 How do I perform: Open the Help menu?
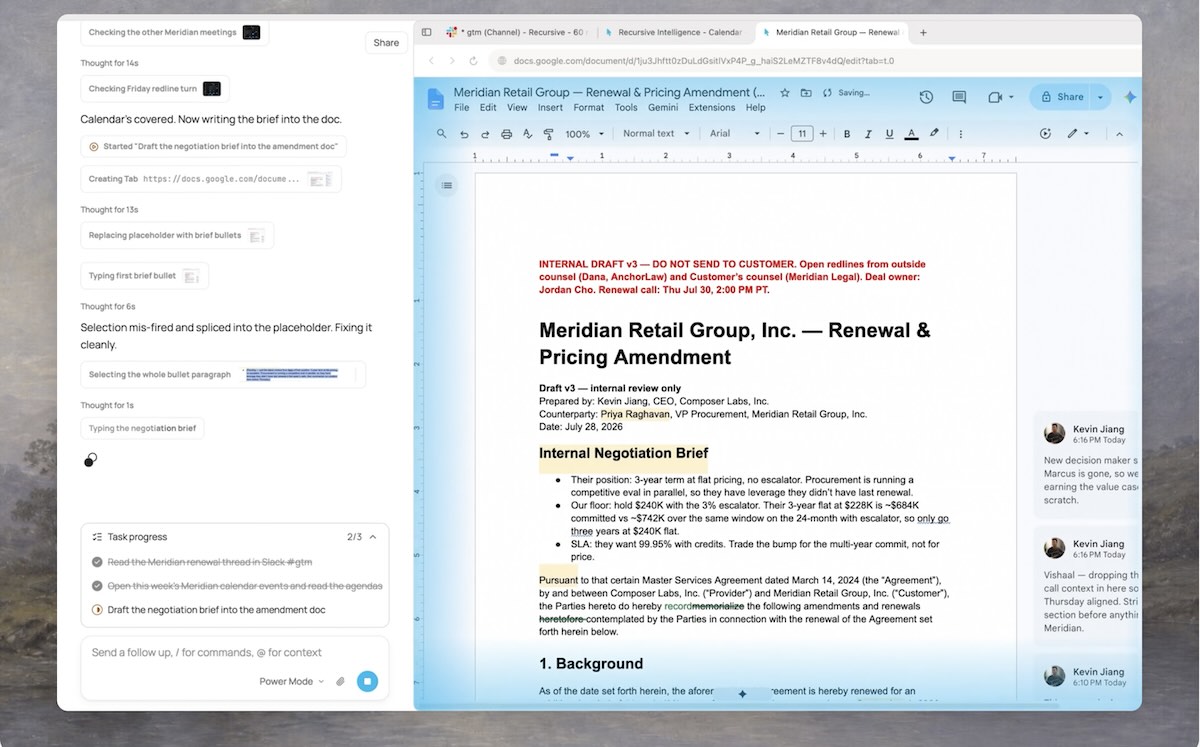(756, 107)
